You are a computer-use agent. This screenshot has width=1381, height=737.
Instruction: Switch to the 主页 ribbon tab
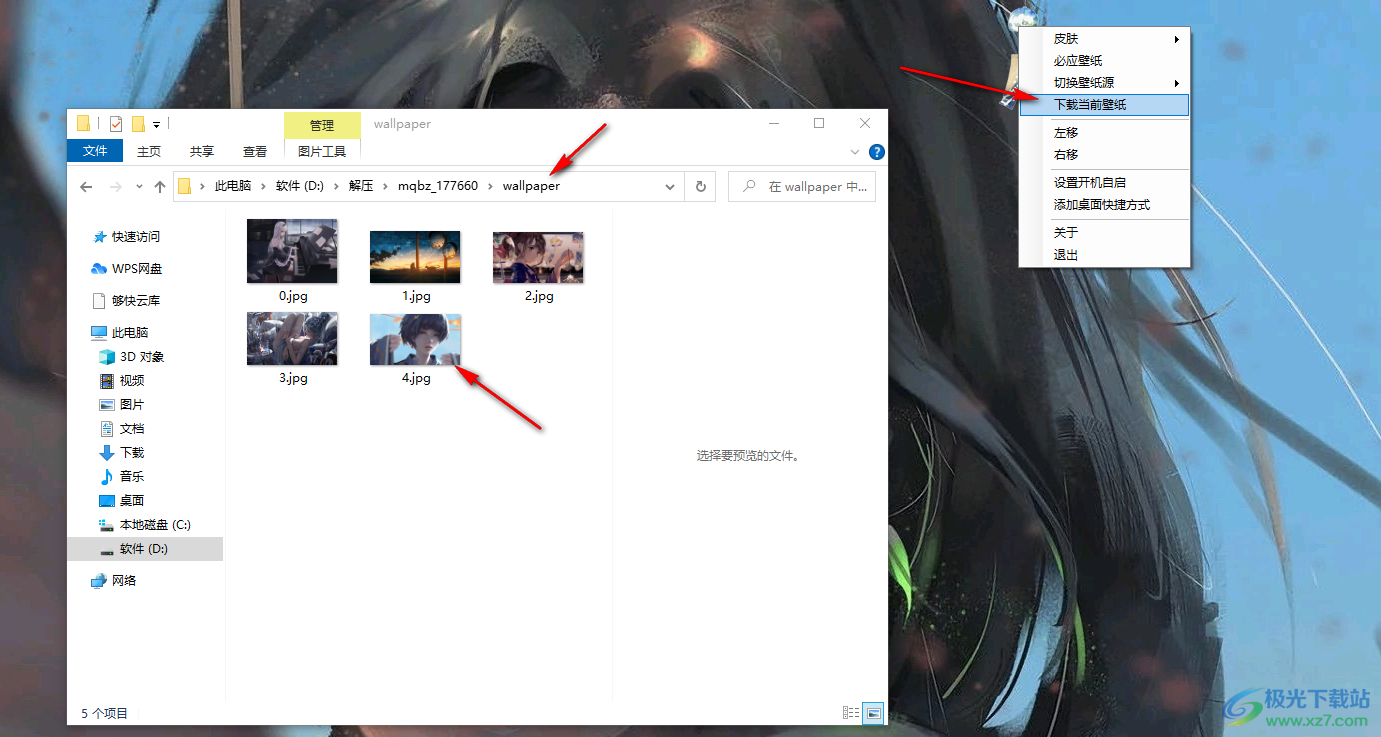tap(149, 151)
